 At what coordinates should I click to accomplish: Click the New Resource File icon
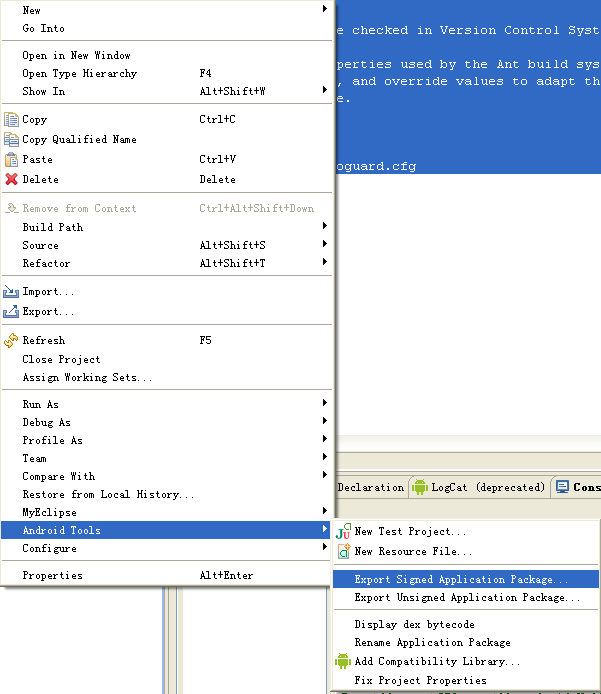343,552
